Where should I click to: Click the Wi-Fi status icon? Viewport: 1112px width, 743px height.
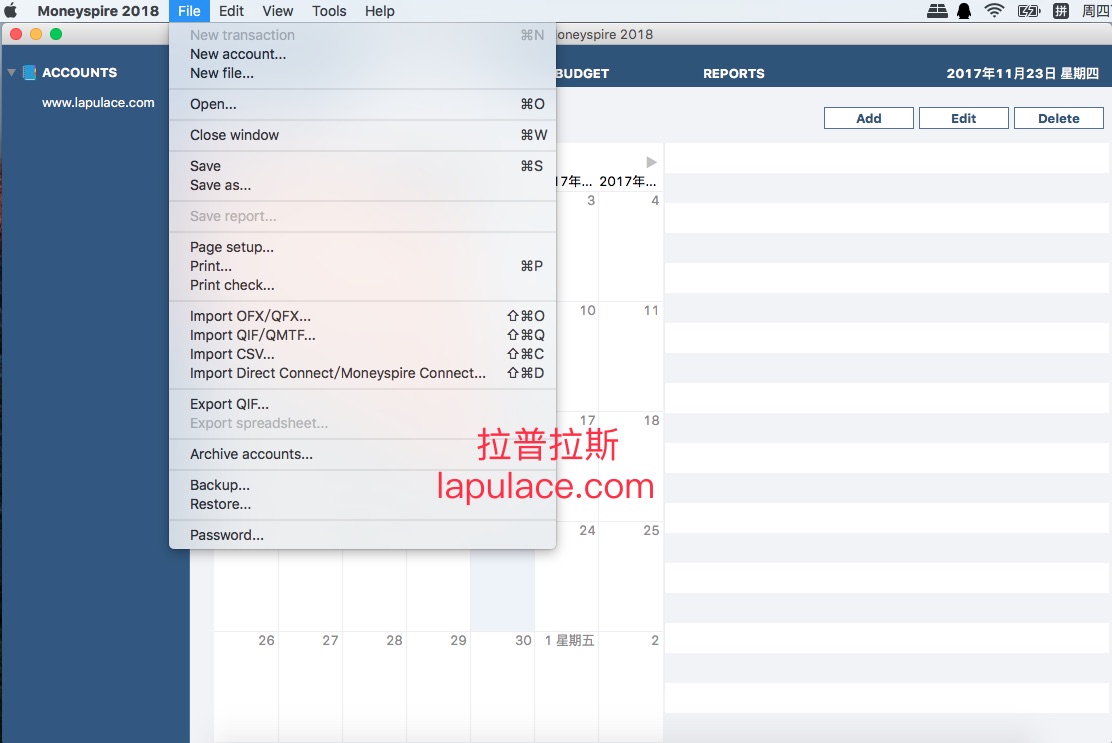pos(994,11)
